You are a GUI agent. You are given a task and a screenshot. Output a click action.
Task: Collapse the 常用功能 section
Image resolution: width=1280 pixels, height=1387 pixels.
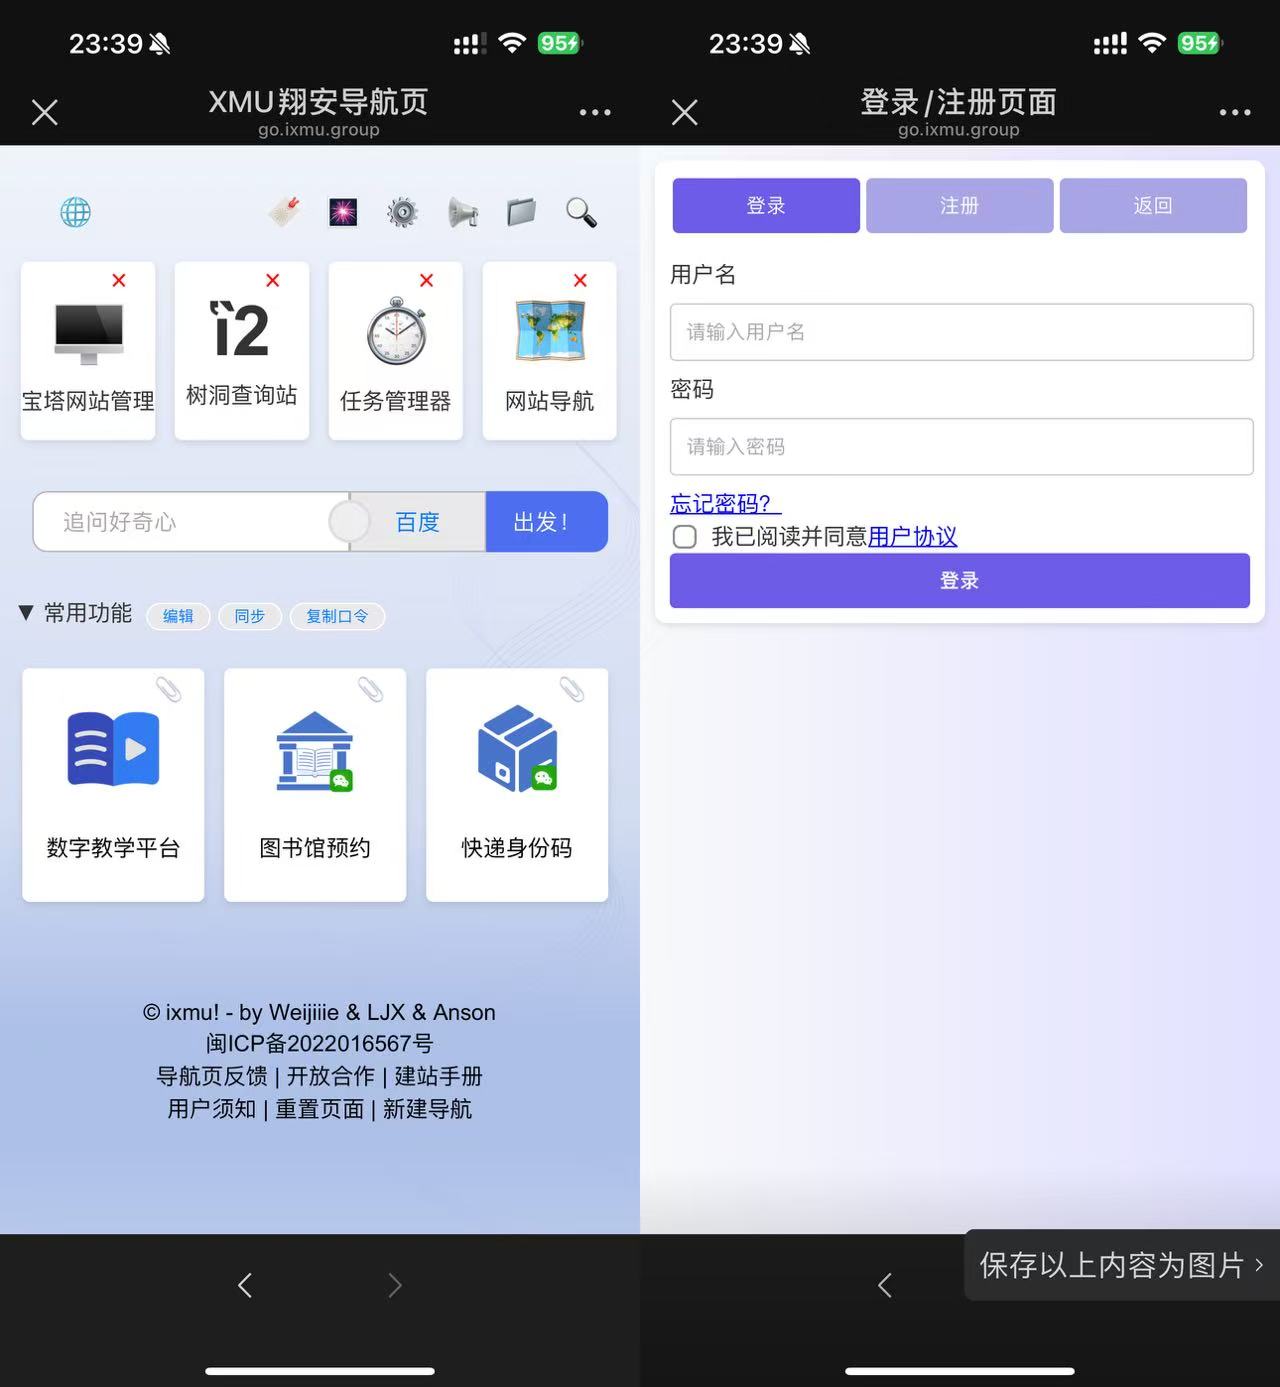27,614
